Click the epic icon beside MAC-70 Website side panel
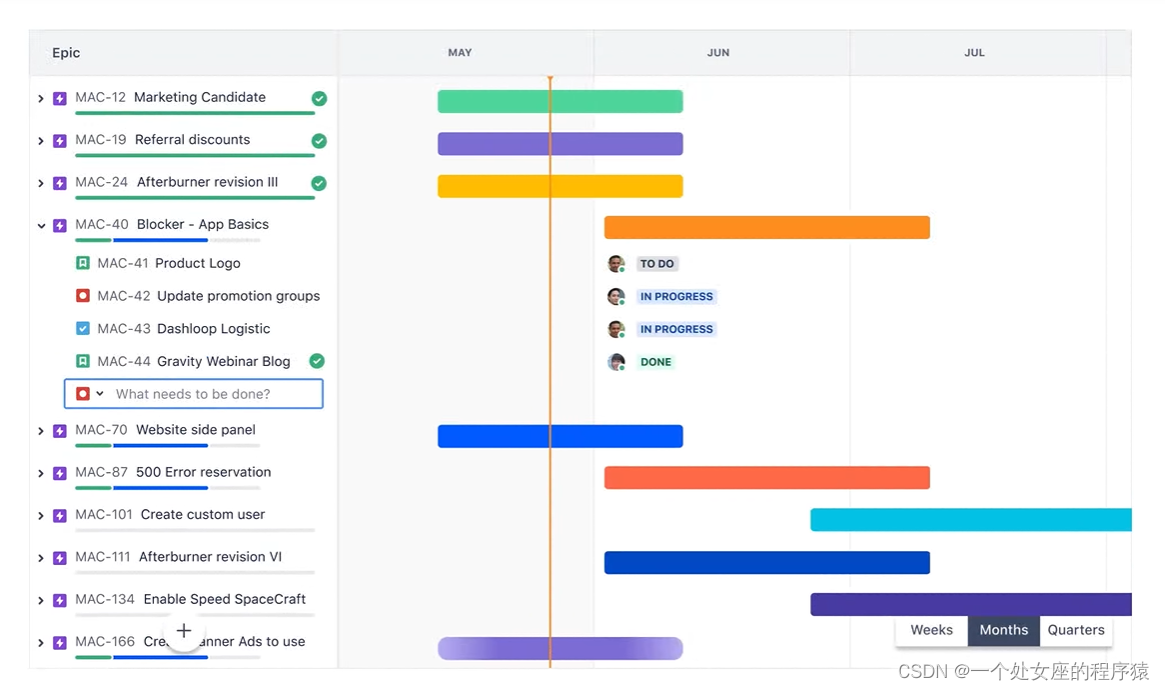Image resolution: width=1165 pixels, height=690 pixels. 59,429
